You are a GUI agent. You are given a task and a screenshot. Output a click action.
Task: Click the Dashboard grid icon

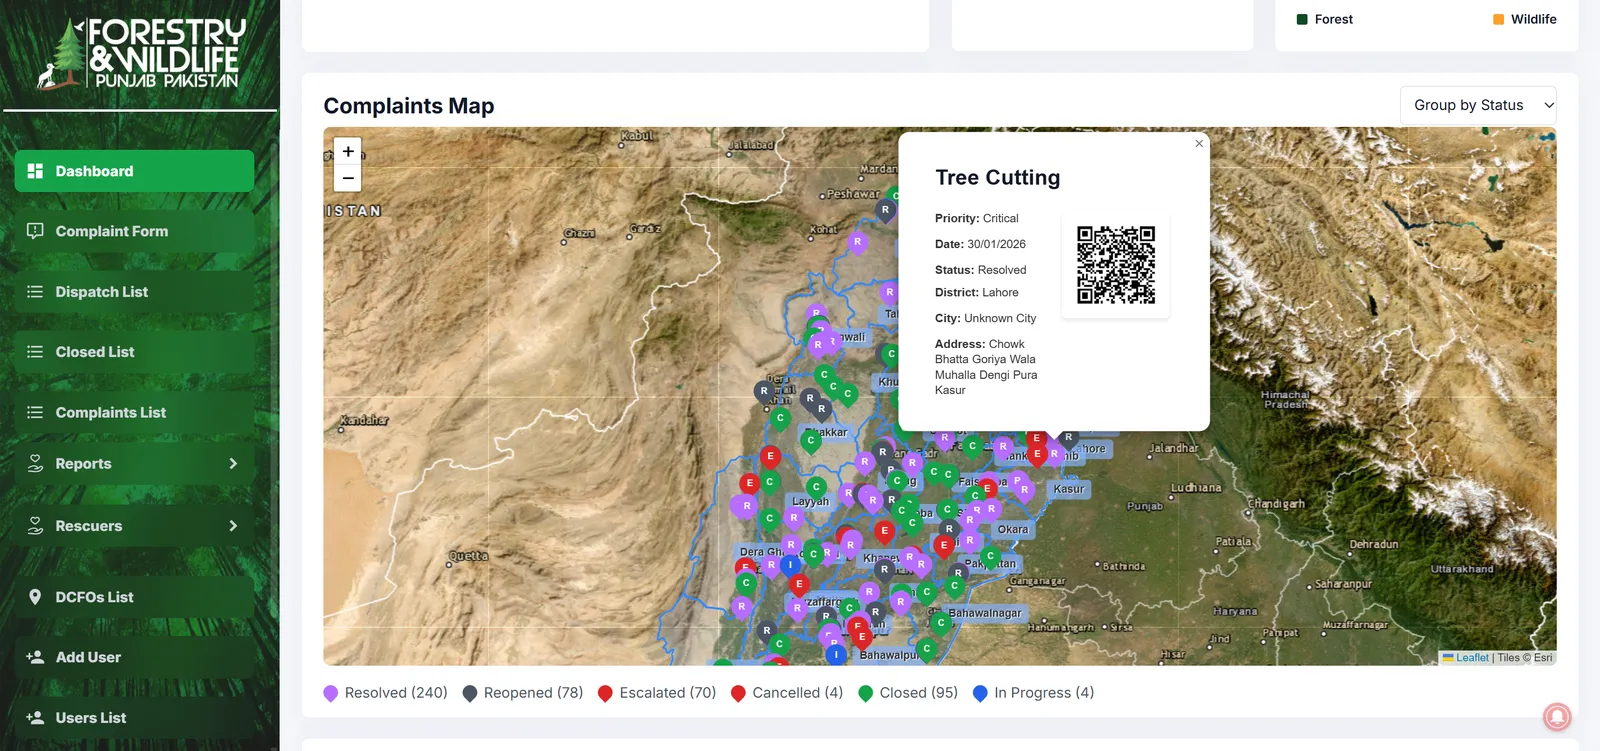point(35,171)
